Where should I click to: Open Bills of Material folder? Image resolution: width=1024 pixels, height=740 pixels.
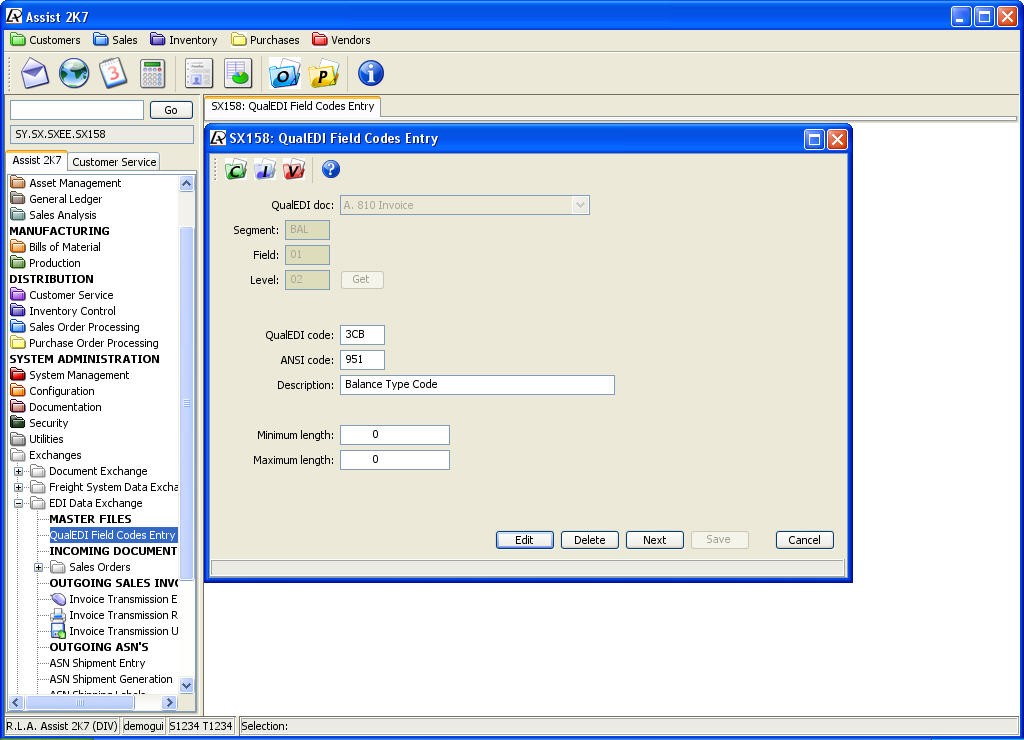pos(56,247)
